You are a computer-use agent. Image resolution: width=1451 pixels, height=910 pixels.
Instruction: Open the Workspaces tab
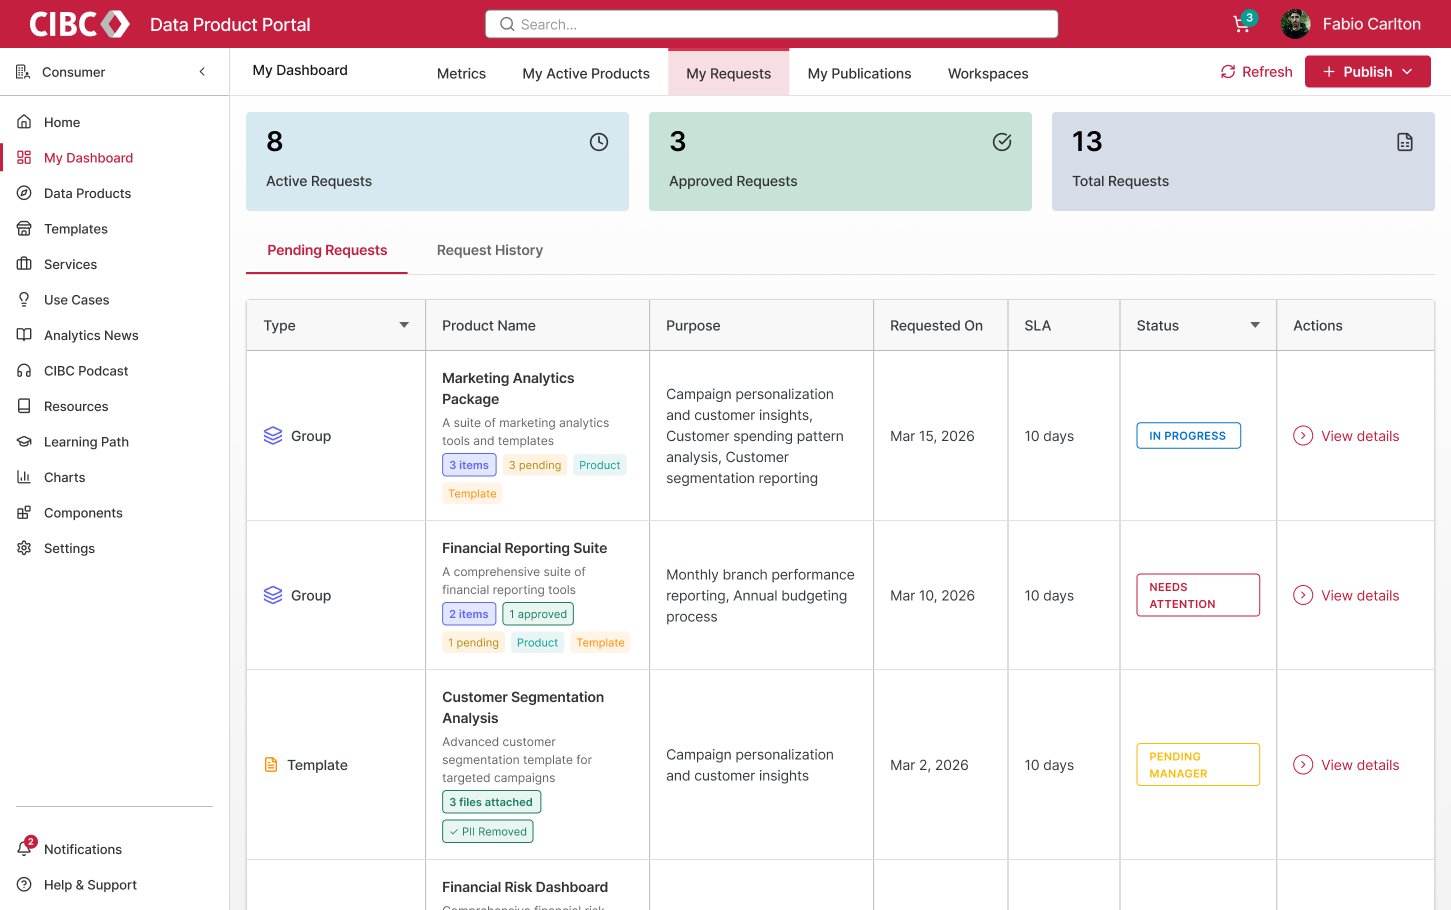click(x=988, y=74)
